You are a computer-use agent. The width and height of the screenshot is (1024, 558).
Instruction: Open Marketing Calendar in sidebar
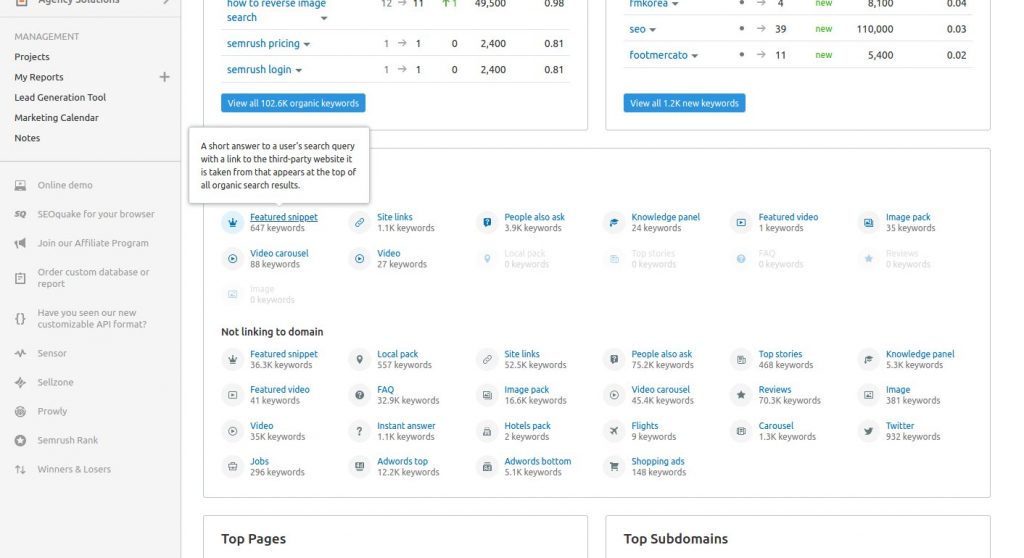[x=57, y=118]
